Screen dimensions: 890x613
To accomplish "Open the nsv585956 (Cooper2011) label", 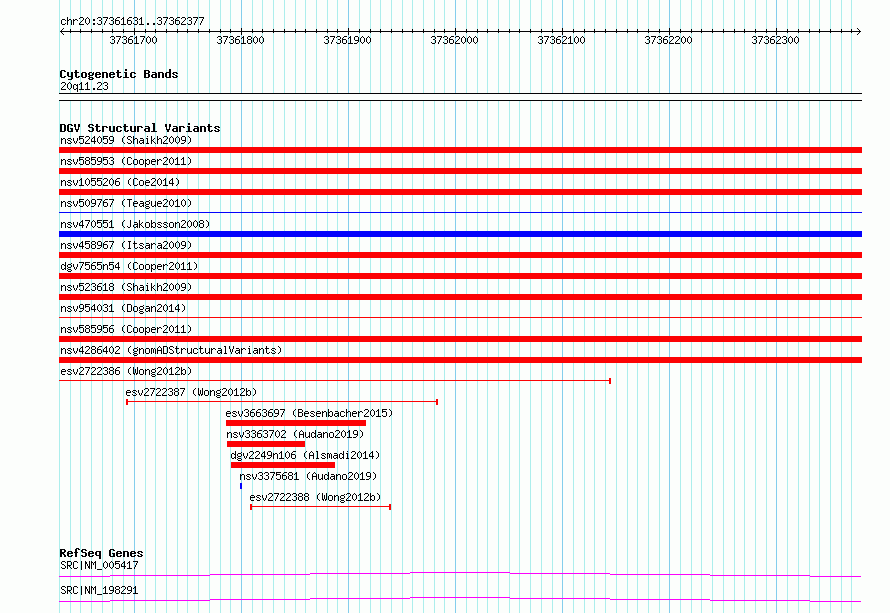I will point(126,329).
